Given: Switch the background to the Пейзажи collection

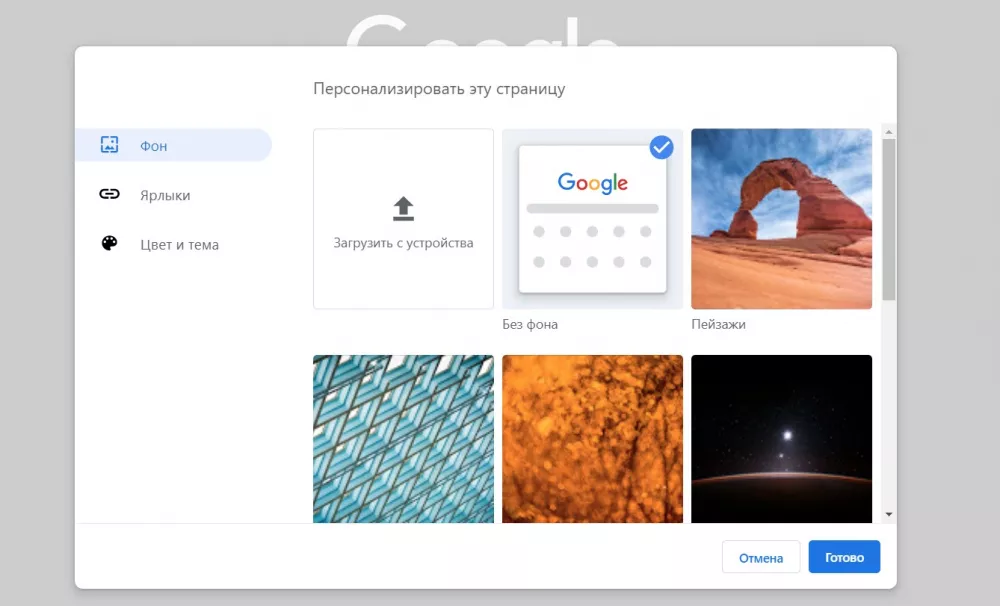Looking at the screenshot, I should (781, 219).
